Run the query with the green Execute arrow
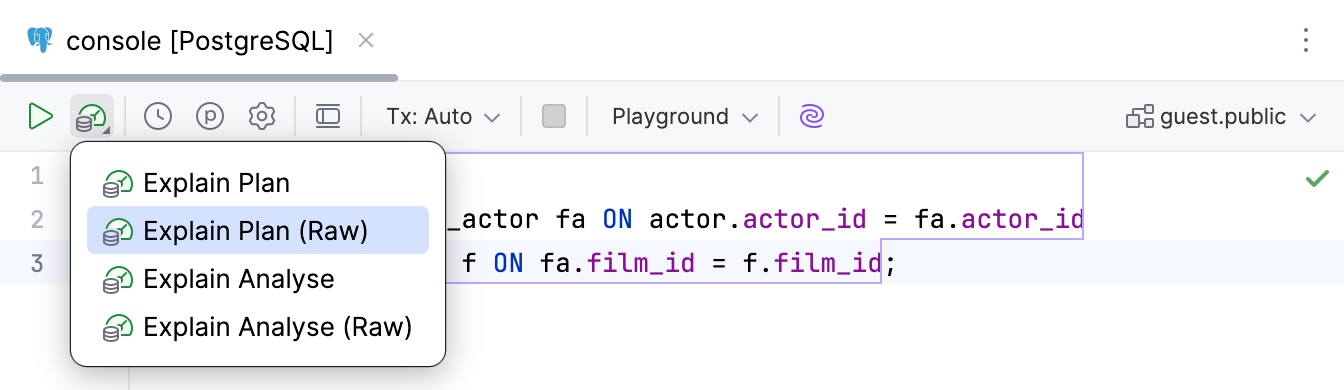Screen dimensions: 1344x390 pos(40,116)
